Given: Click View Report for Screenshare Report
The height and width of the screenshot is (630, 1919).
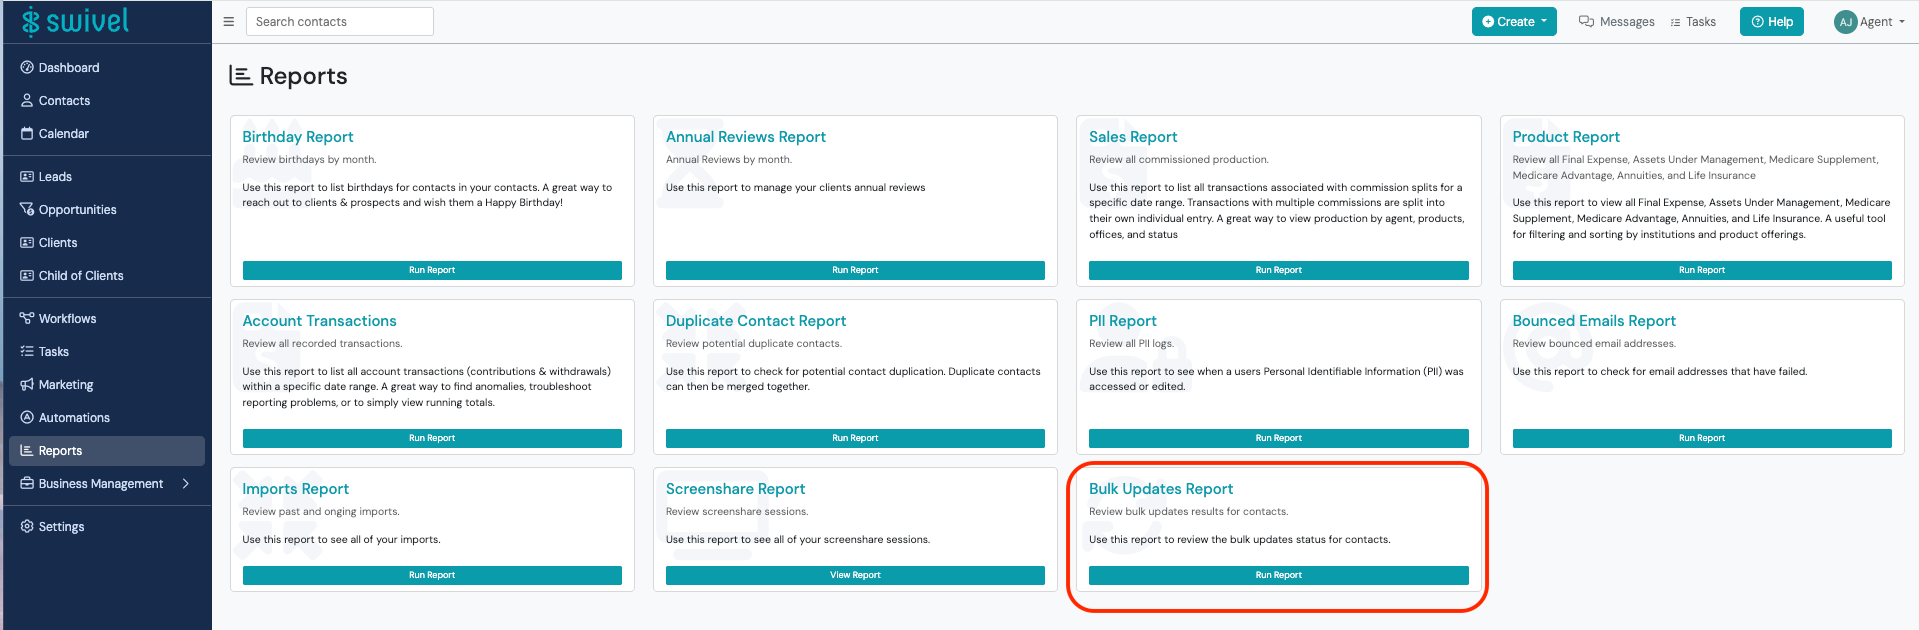Looking at the screenshot, I should coord(855,575).
